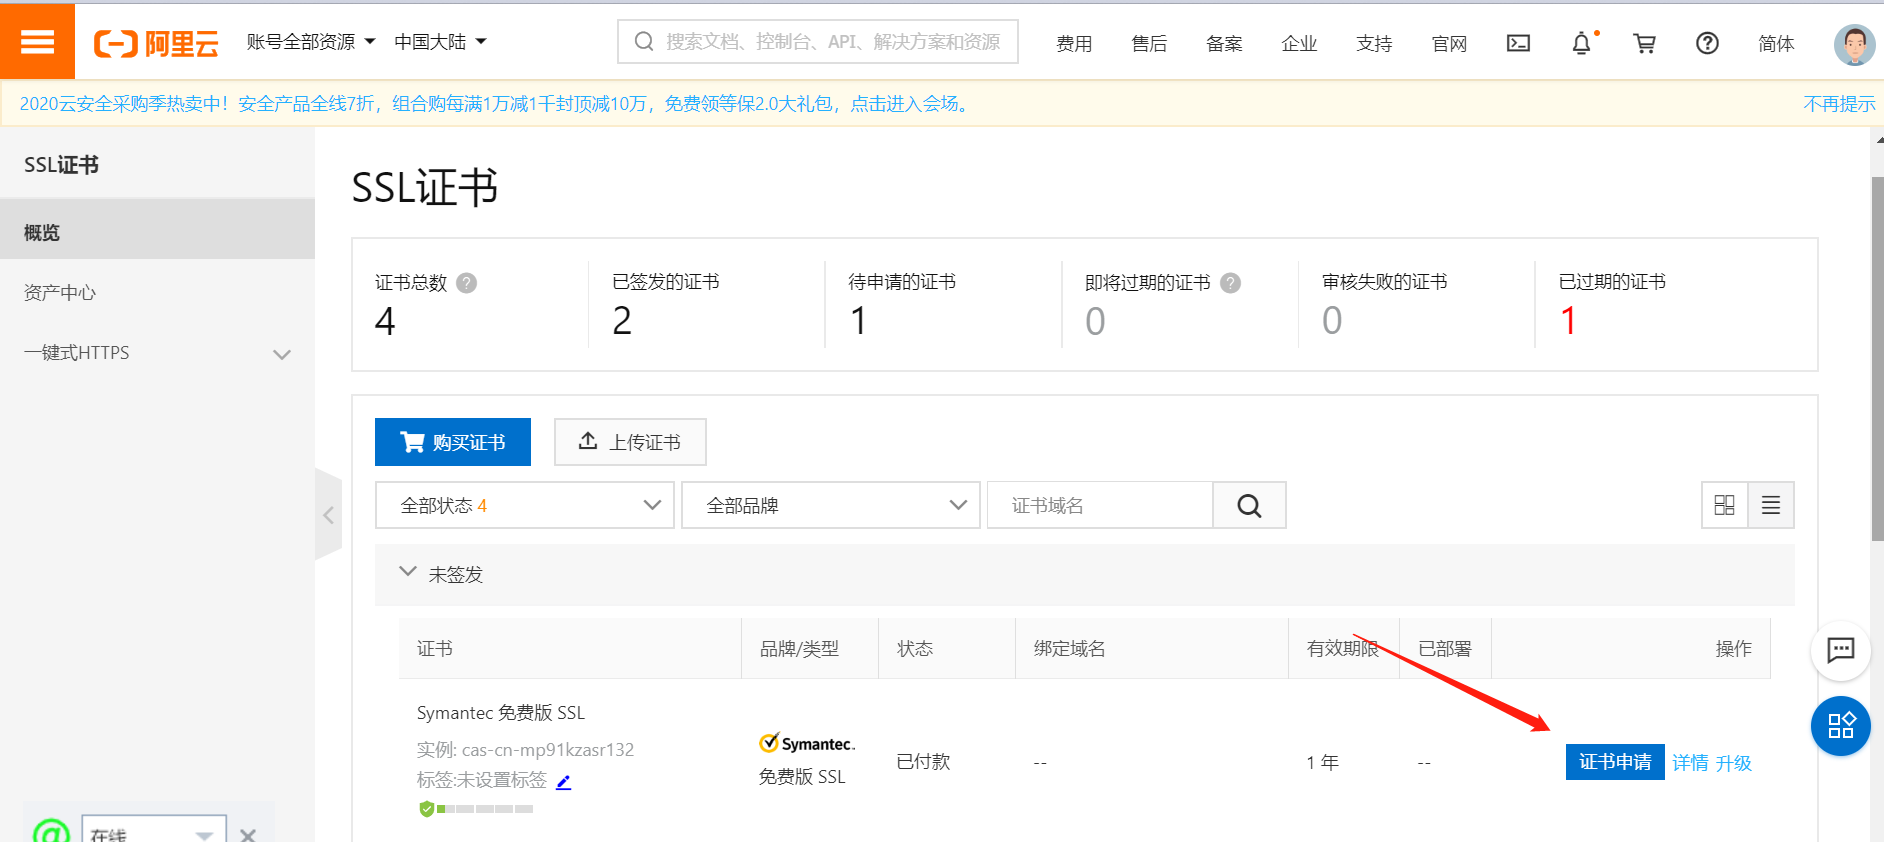Click help icon beside 证书总数
The image size is (1884, 842).
tap(466, 283)
